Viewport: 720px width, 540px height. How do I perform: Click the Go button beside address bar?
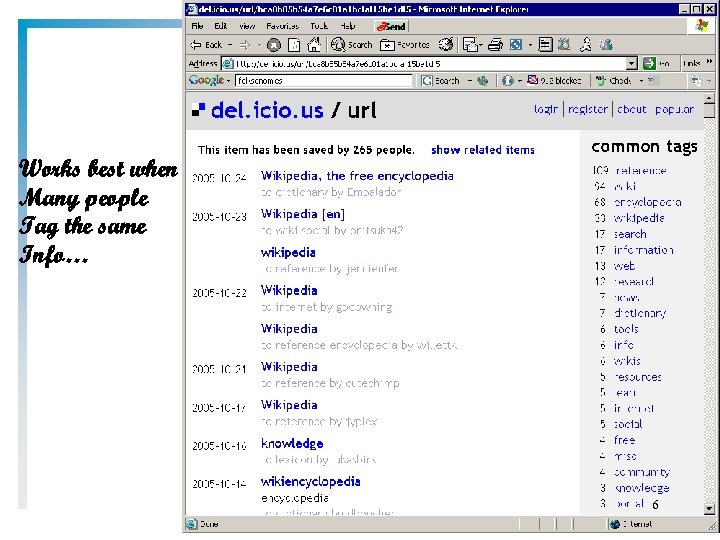(656, 63)
